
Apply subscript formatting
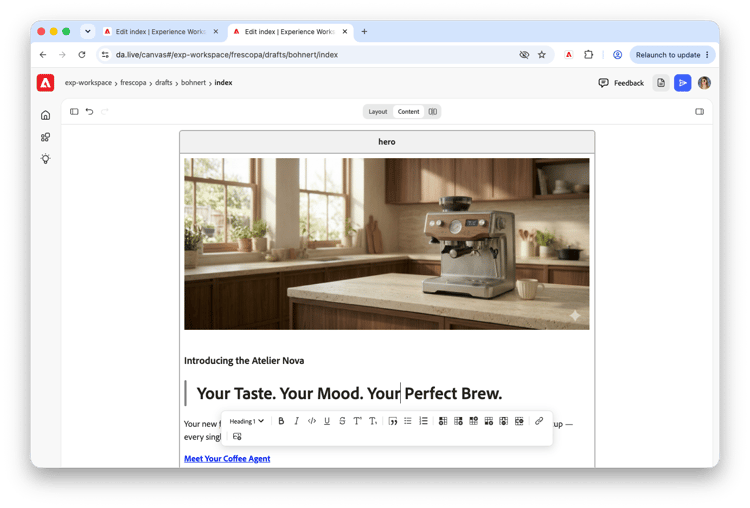(373, 421)
